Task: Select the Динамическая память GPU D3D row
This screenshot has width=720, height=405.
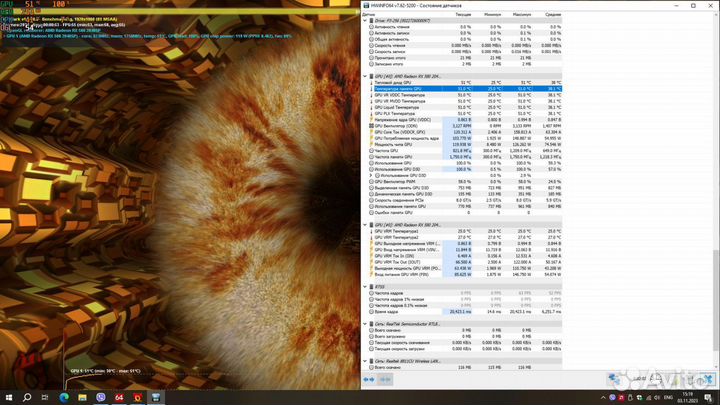Action: click(465, 194)
